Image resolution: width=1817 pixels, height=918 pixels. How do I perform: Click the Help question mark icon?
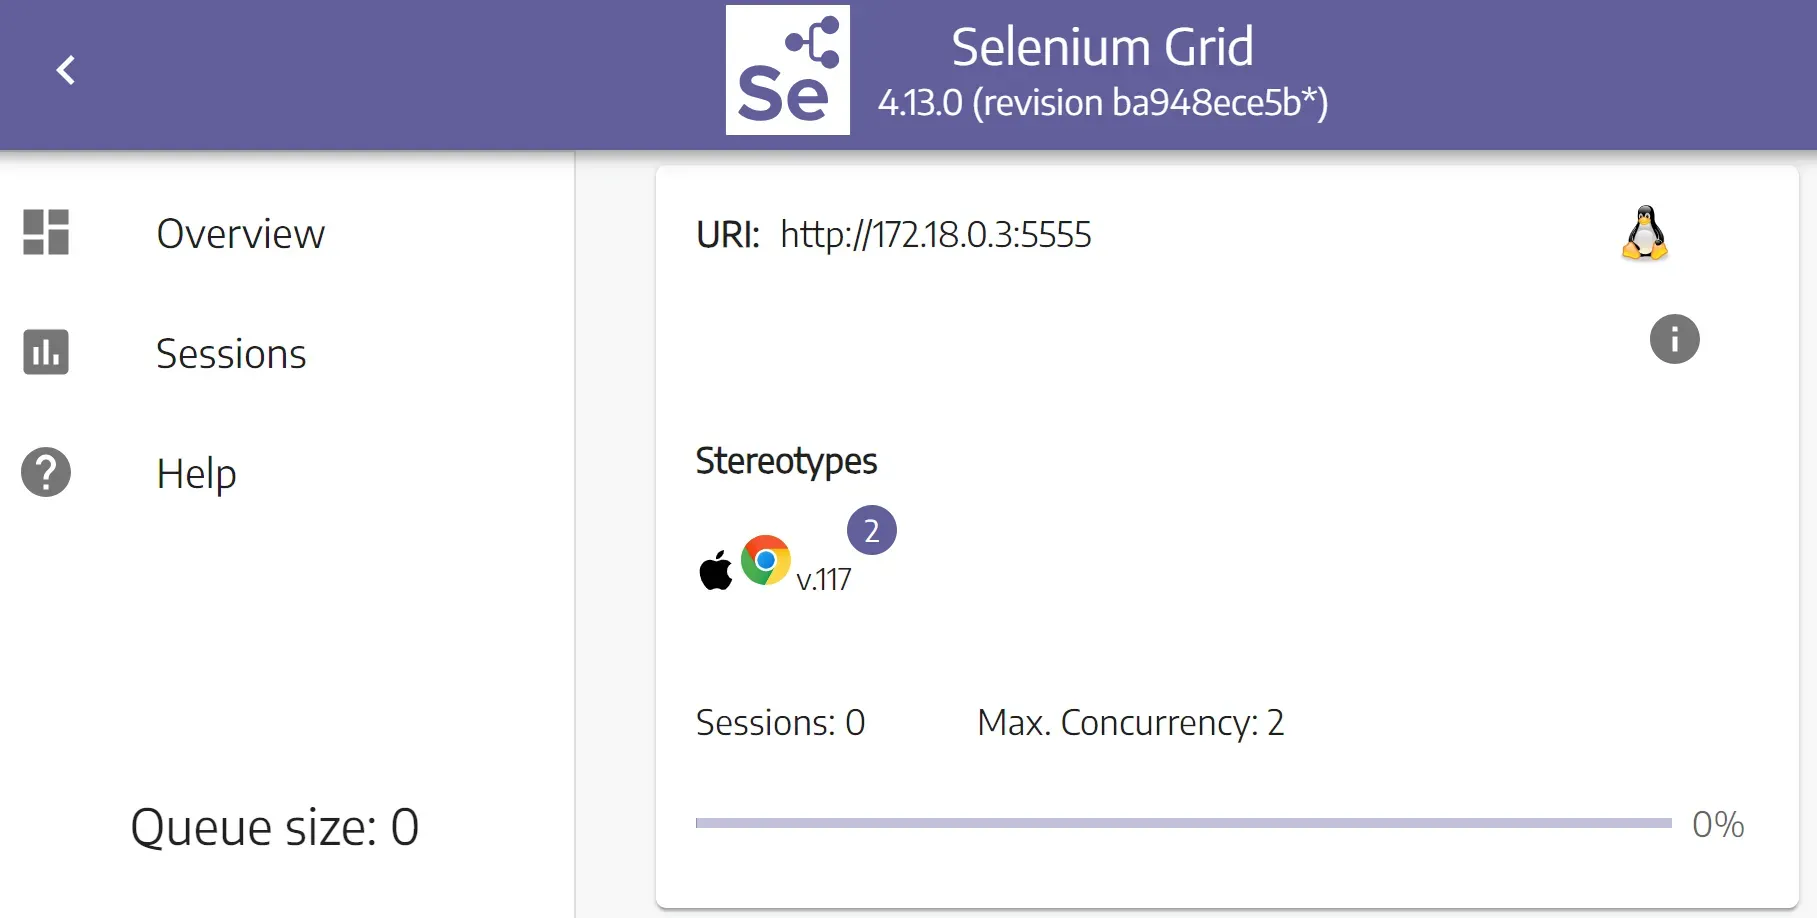pyautogui.click(x=46, y=472)
